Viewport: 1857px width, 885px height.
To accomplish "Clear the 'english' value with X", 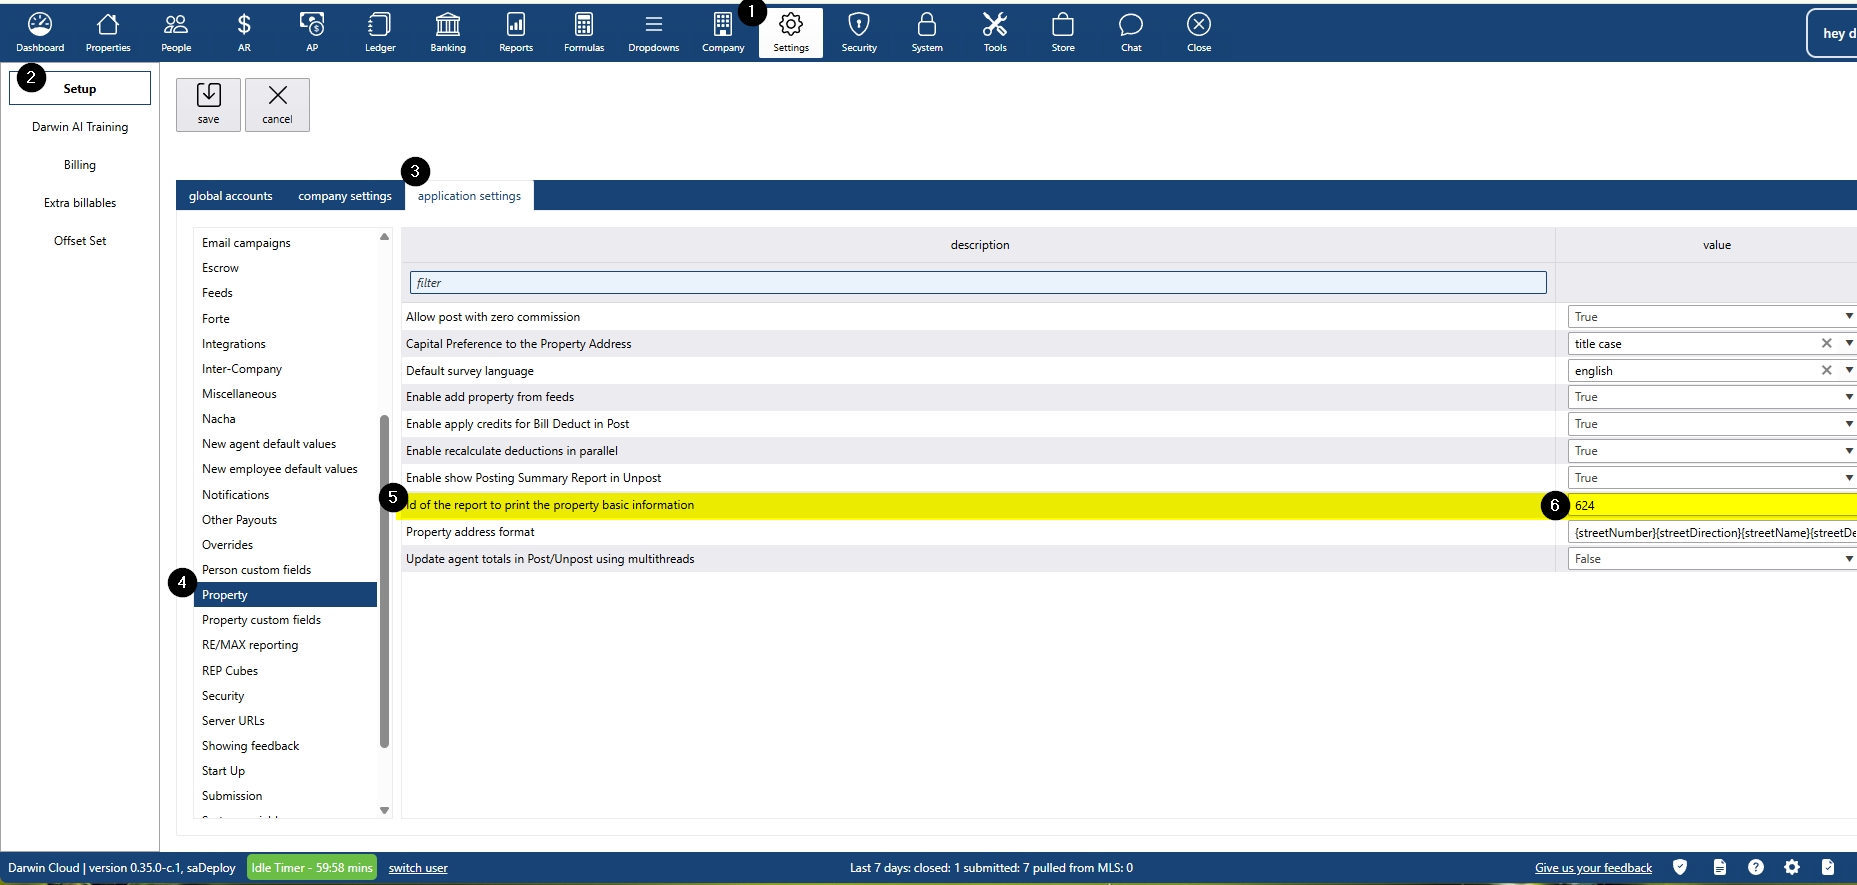I will (x=1826, y=370).
